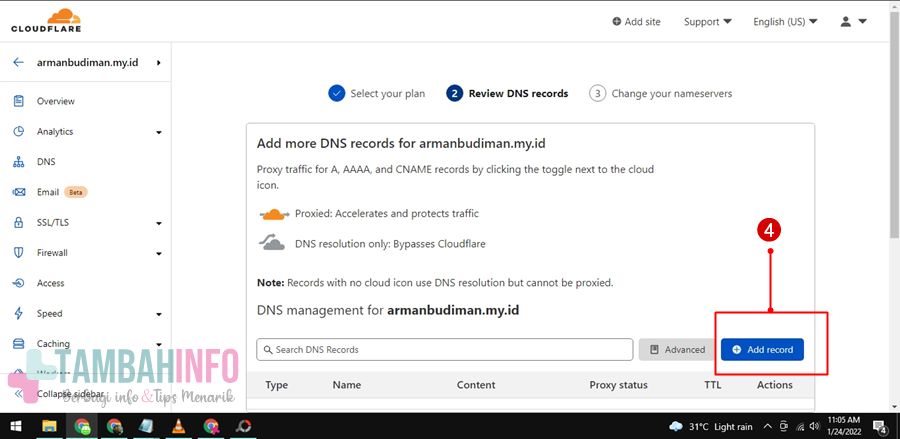Screen dimensions: 900x439
Task: Click Add site in the header
Action: click(x=636, y=22)
